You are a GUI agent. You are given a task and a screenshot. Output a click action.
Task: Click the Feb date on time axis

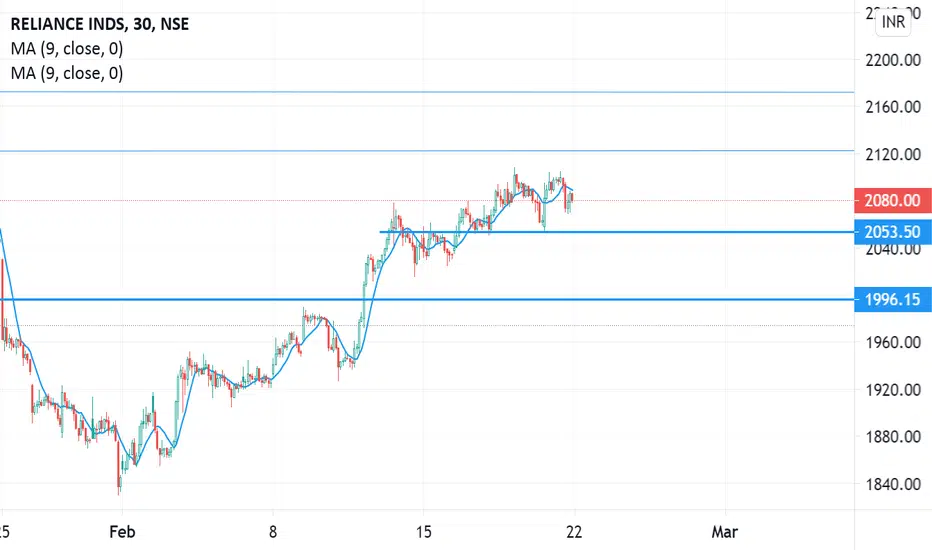[122, 532]
